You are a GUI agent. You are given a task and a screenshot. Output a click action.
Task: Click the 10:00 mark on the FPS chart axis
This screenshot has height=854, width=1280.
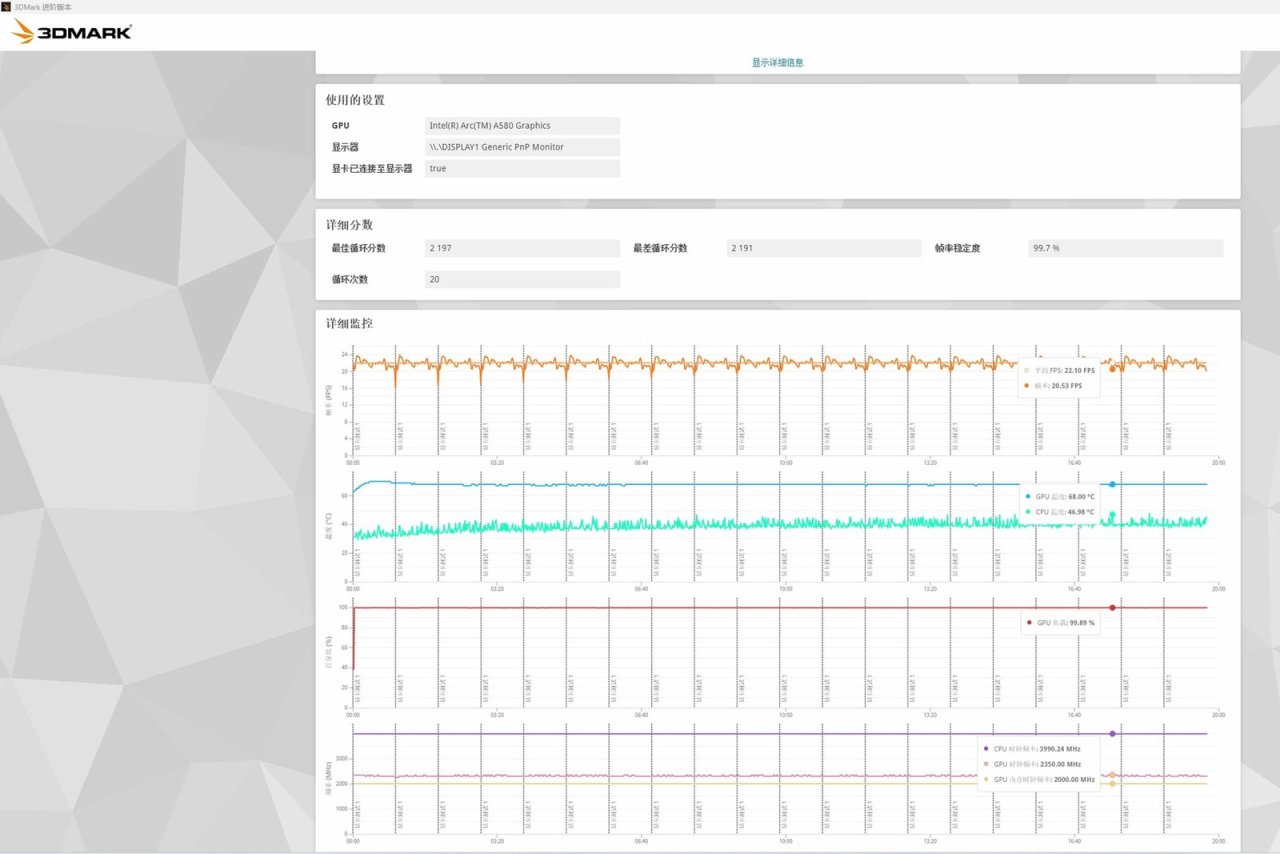[785, 463]
